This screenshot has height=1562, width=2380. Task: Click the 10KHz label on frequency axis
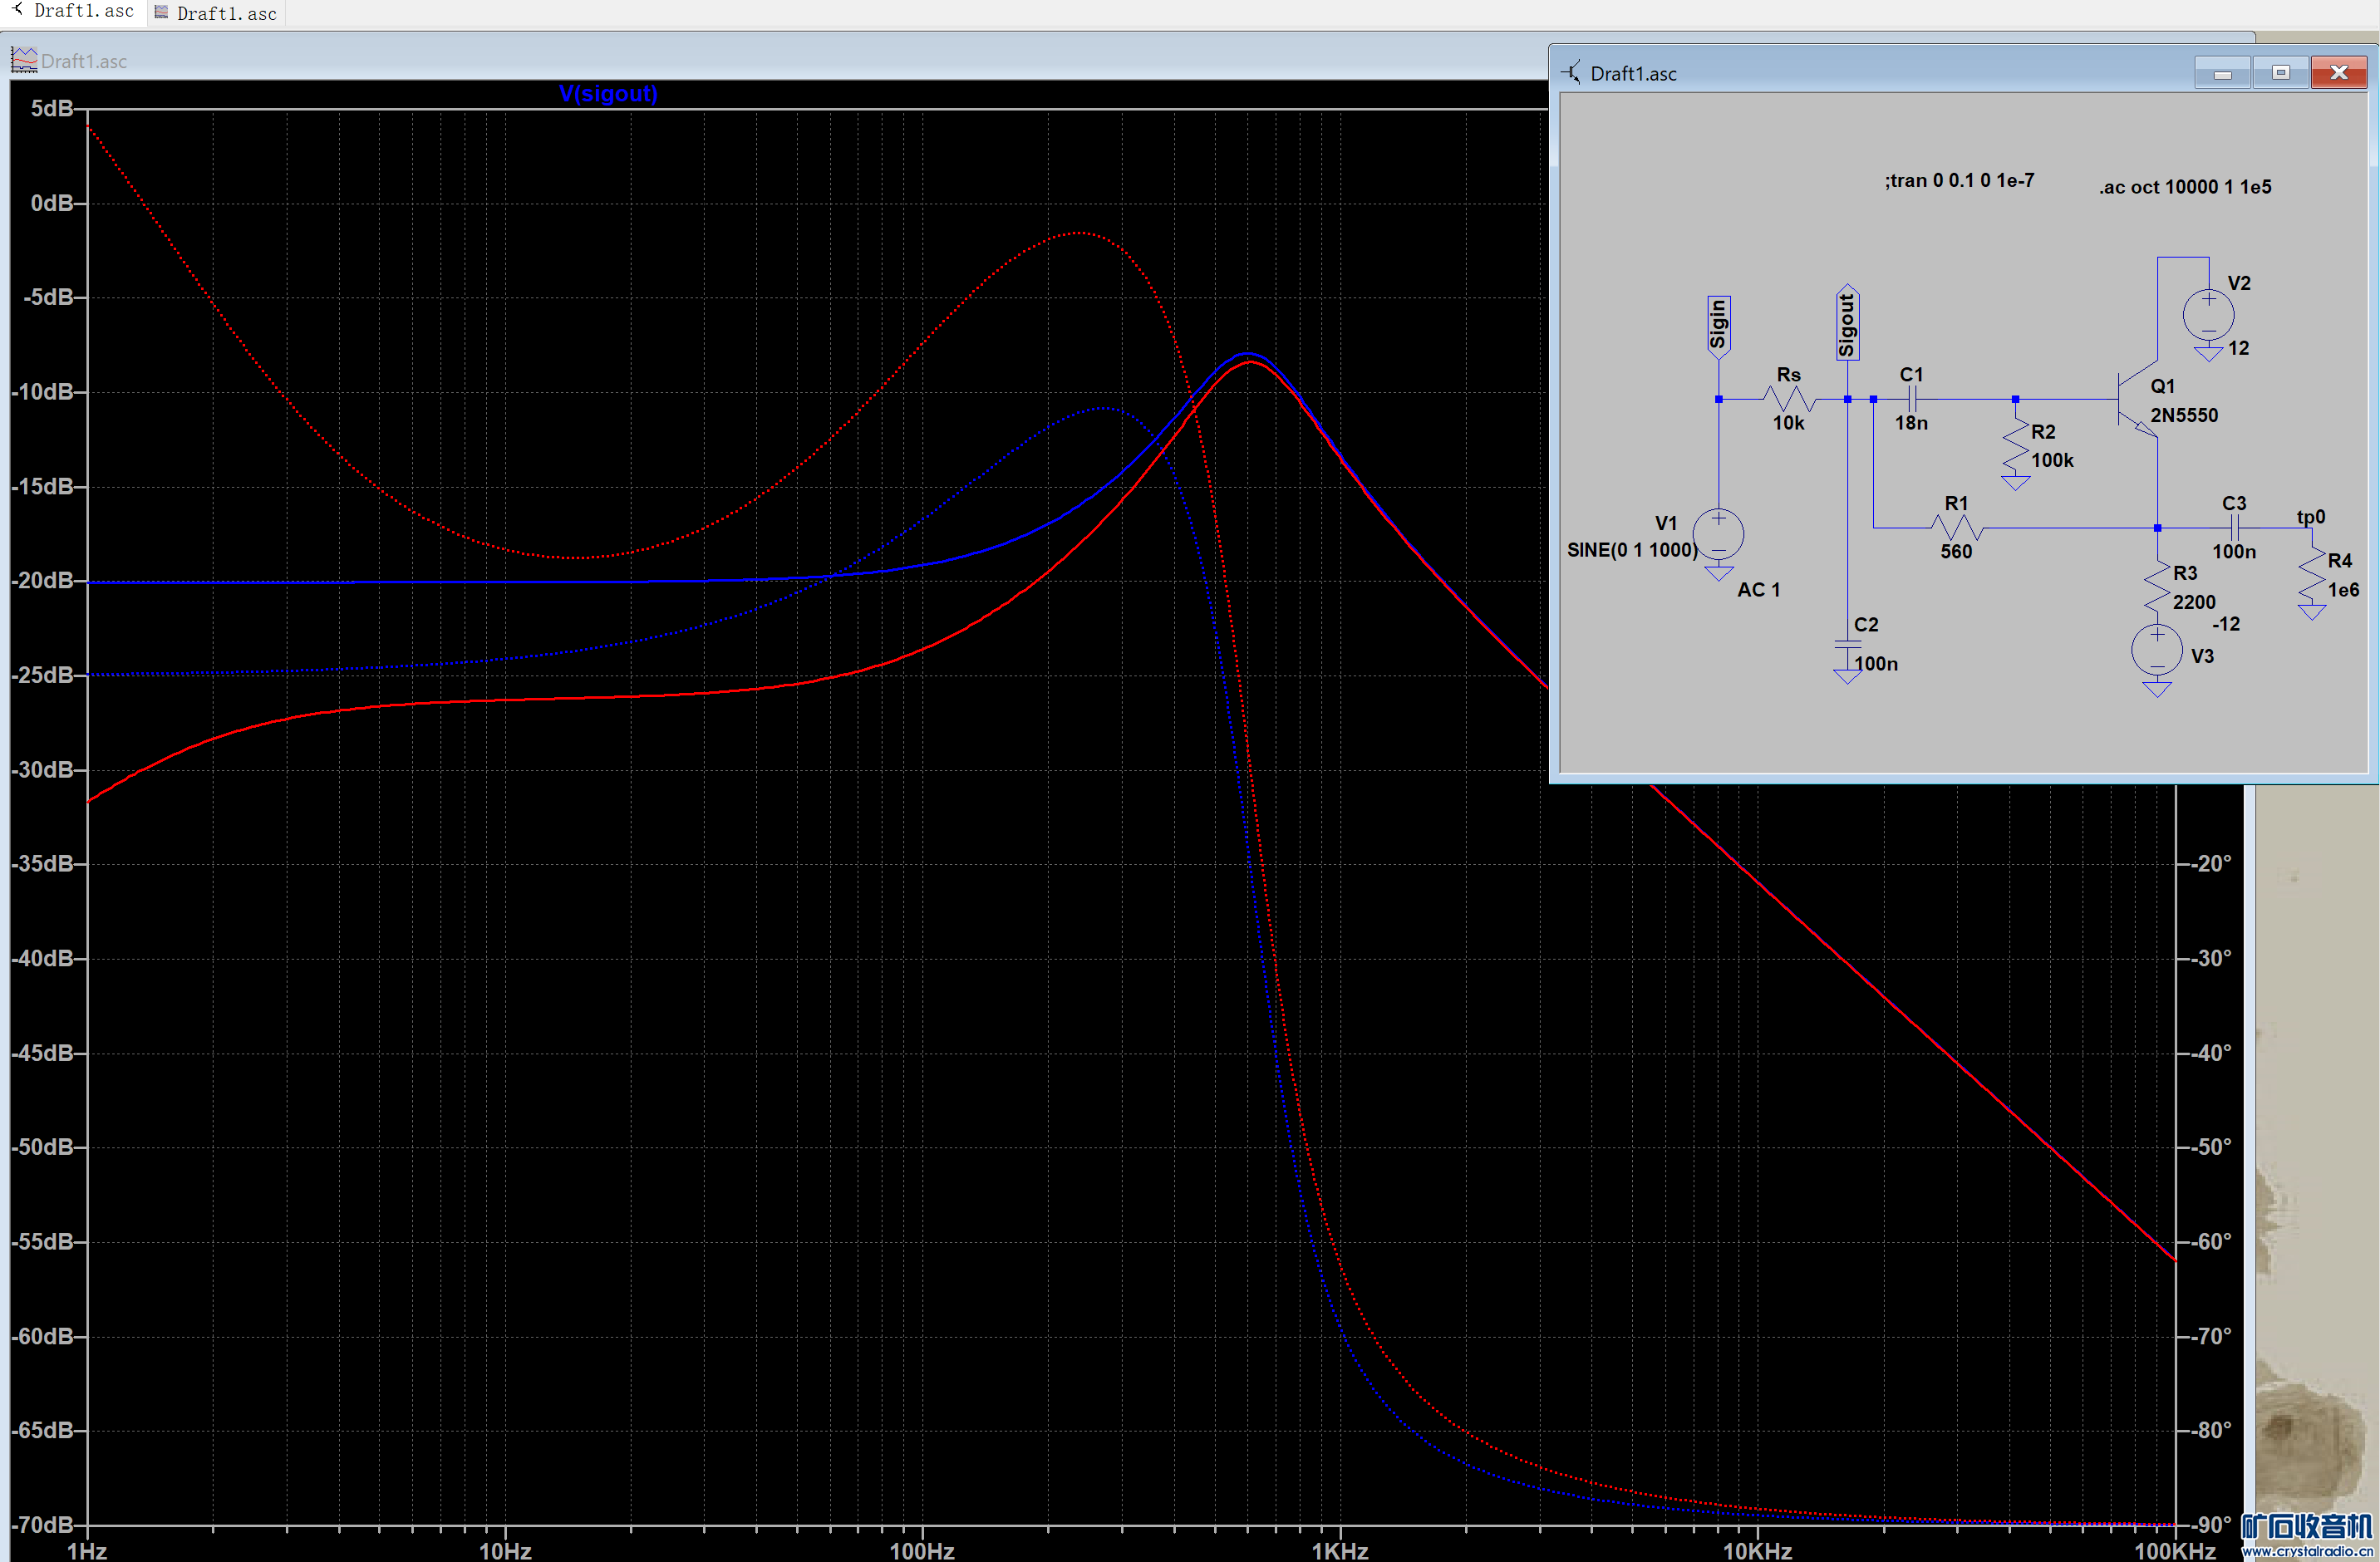[x=1757, y=1550]
